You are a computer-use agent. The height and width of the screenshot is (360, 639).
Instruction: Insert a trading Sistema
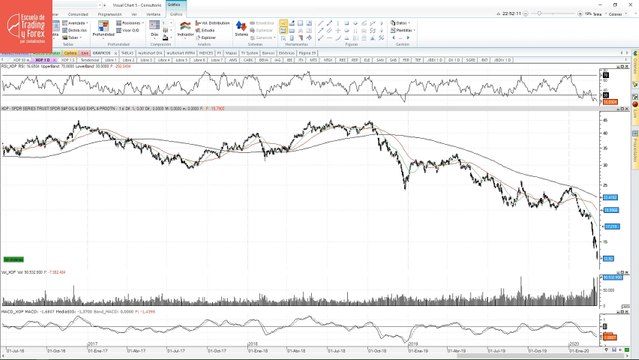241,29
